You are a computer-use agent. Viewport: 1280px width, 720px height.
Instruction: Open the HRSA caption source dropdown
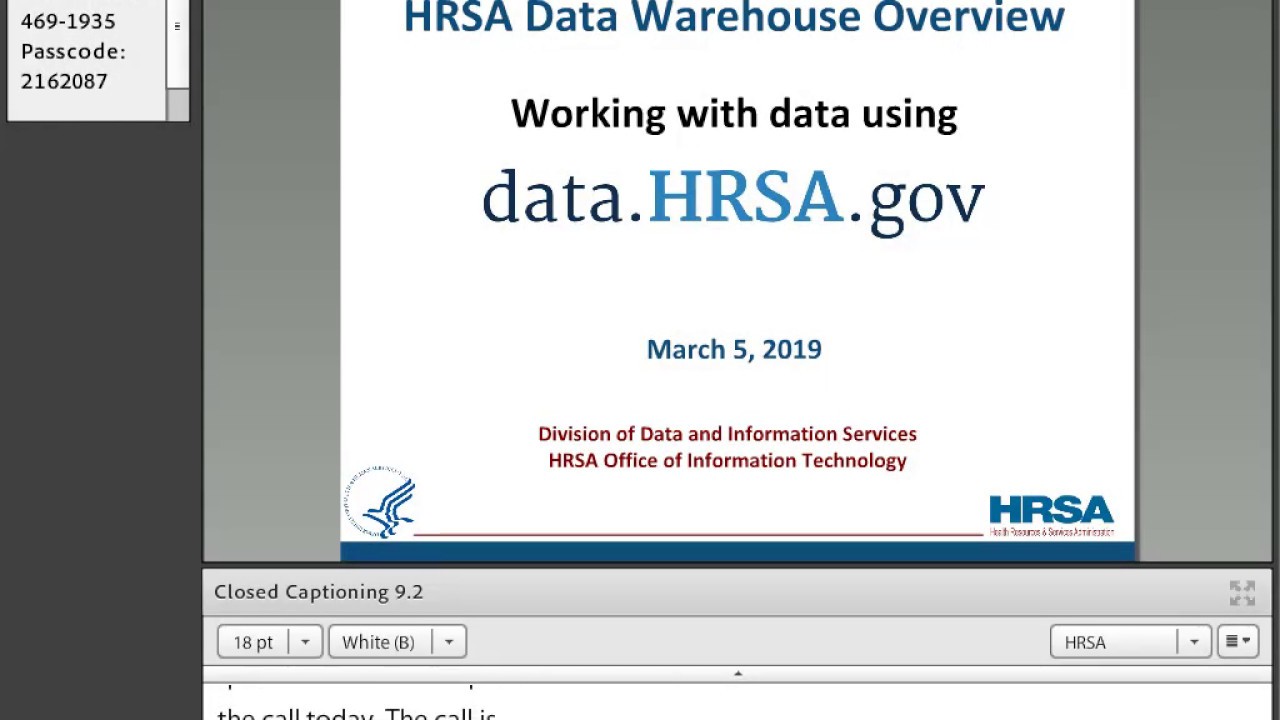click(x=1131, y=642)
